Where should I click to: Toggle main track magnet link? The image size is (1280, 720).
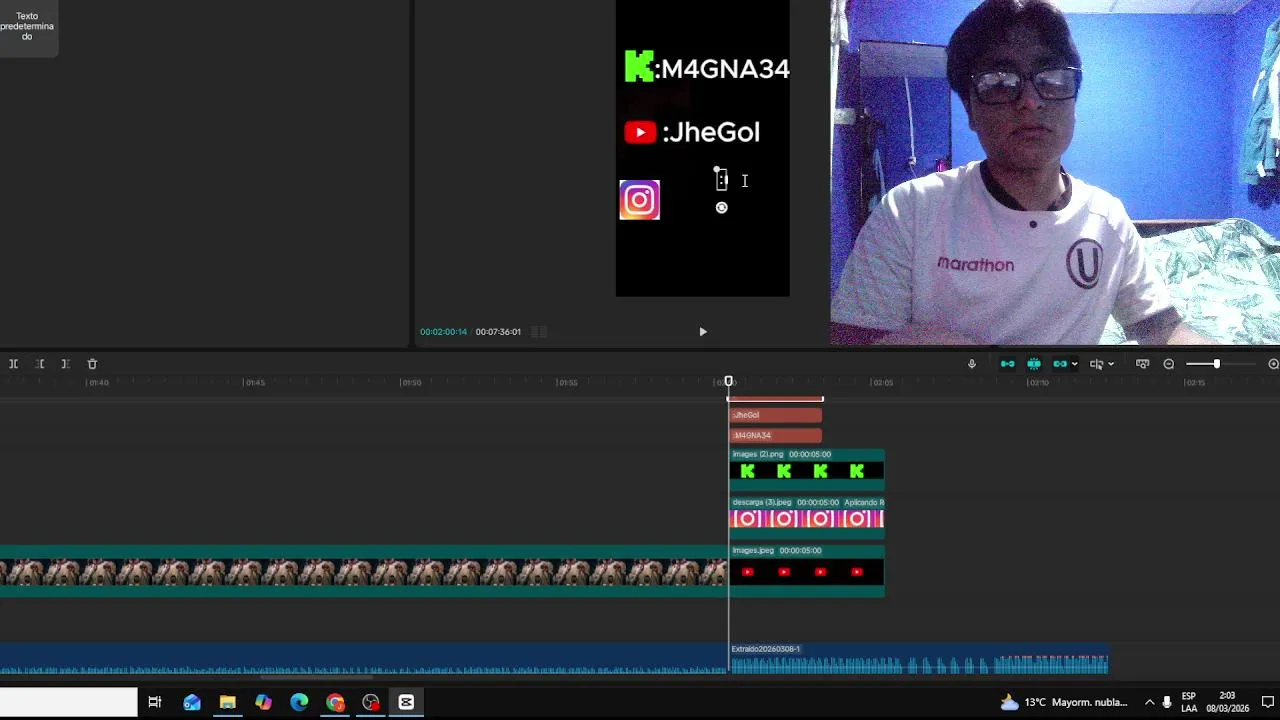coord(1007,364)
